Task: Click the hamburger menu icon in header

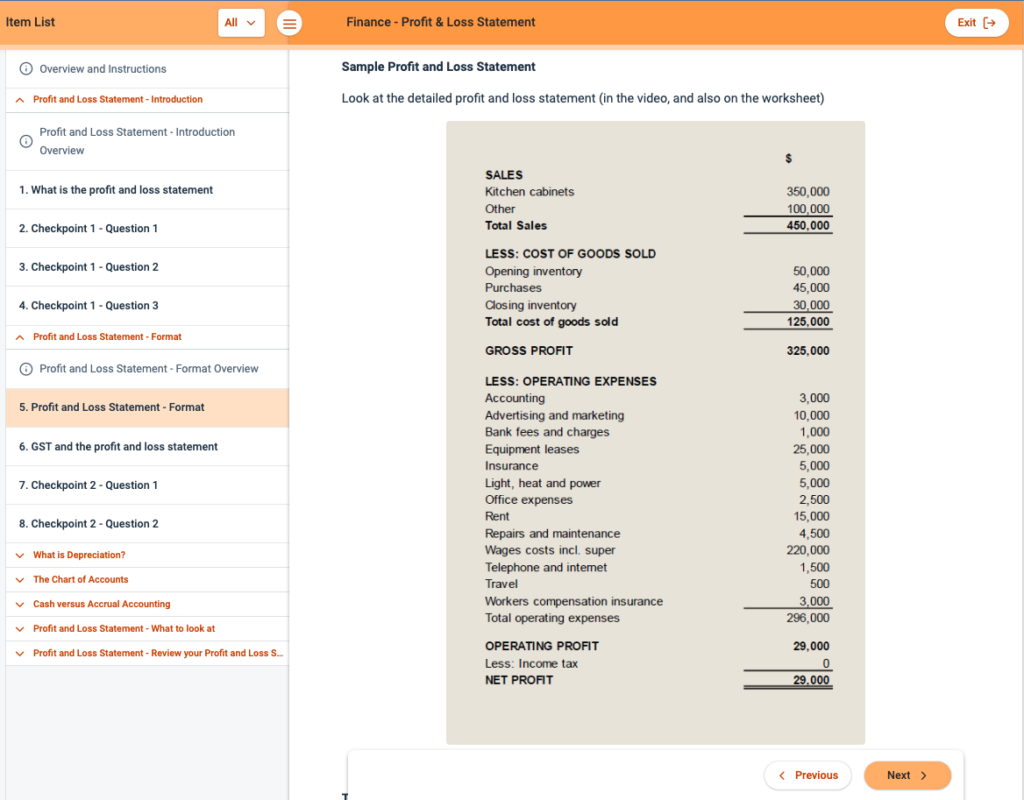Action: (x=289, y=24)
